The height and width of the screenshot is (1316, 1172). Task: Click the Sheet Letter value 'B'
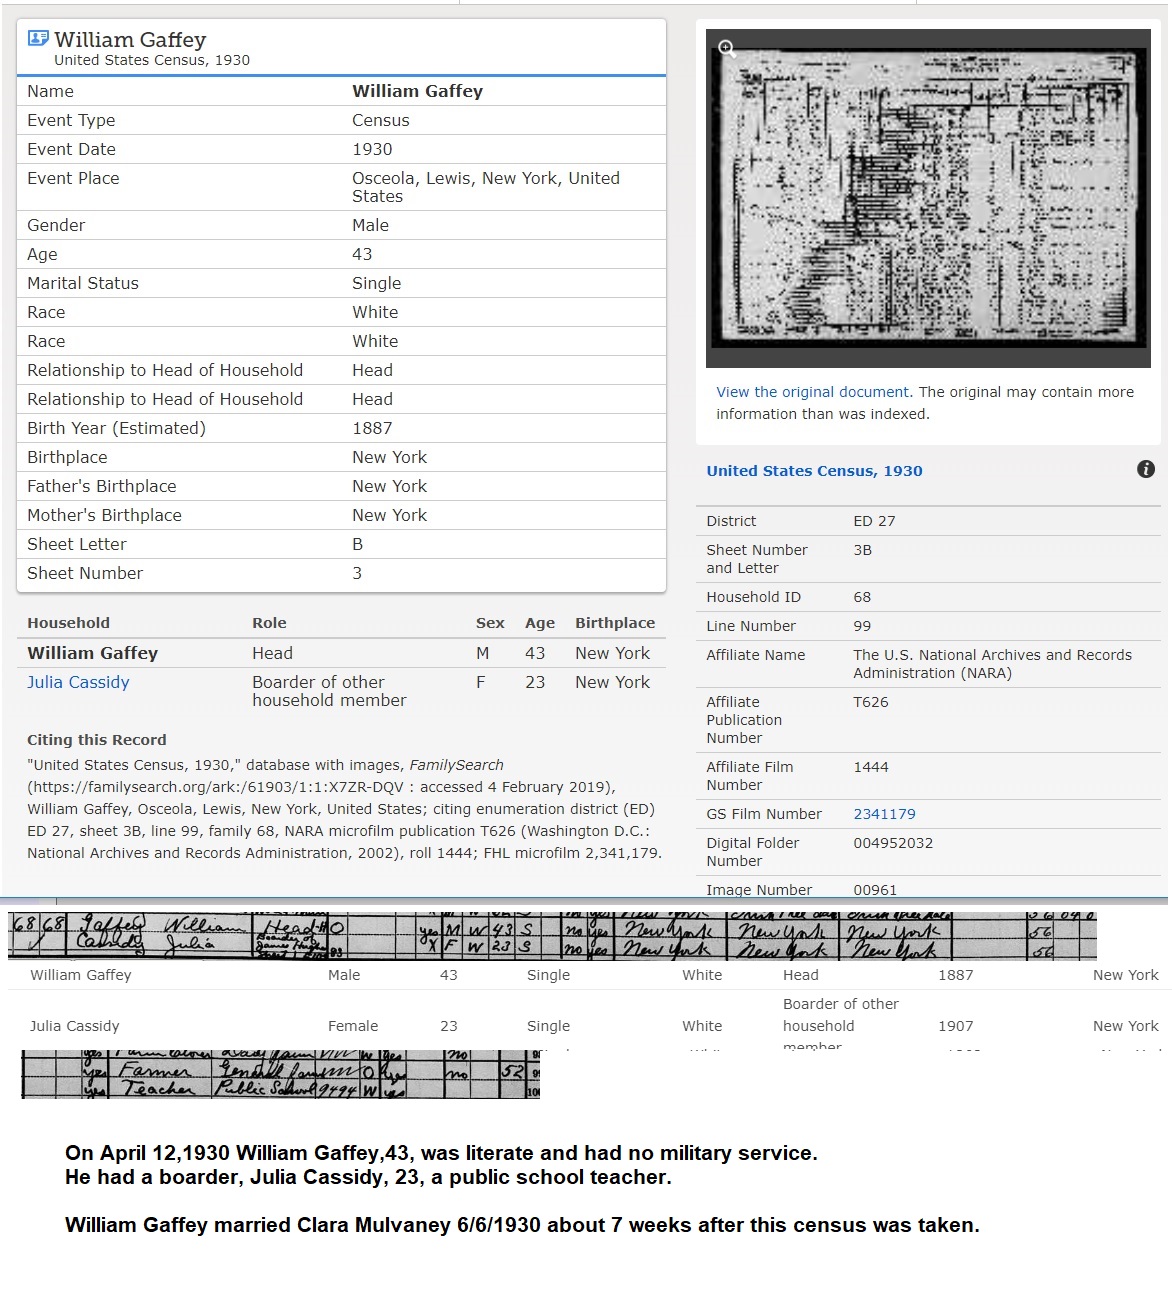pos(357,544)
